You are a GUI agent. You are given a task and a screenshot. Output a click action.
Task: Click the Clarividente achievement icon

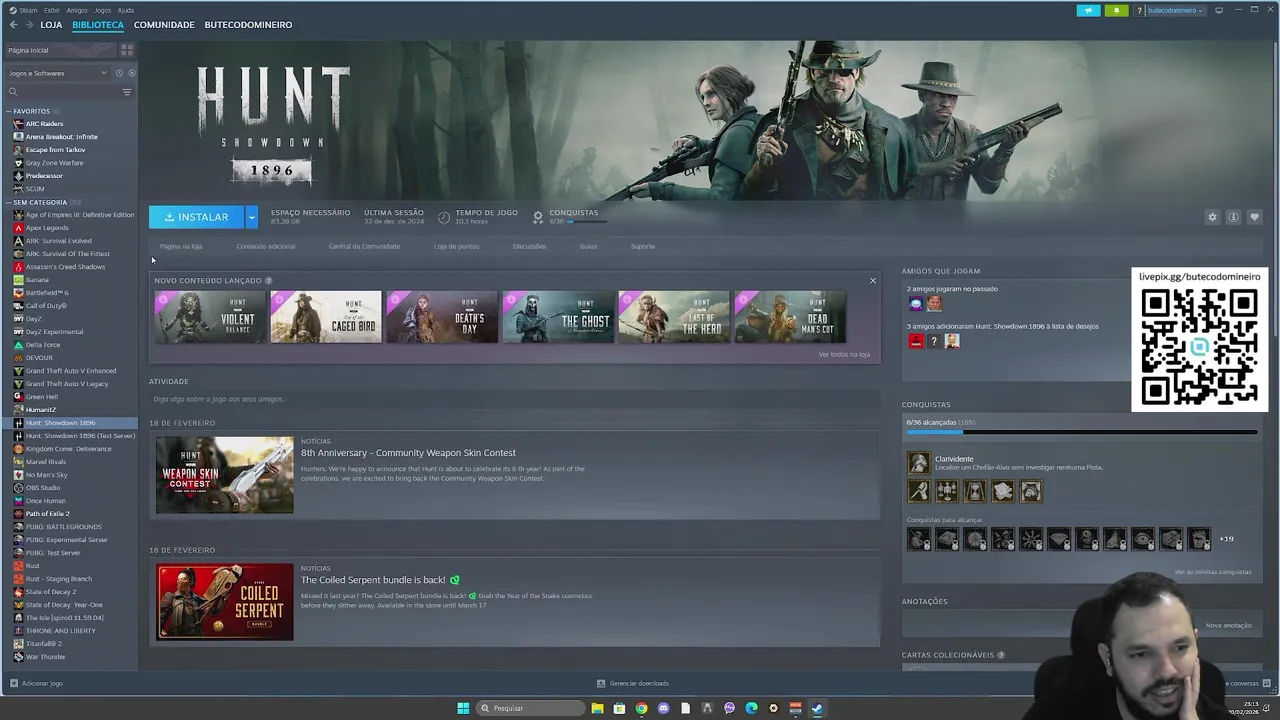(918, 463)
